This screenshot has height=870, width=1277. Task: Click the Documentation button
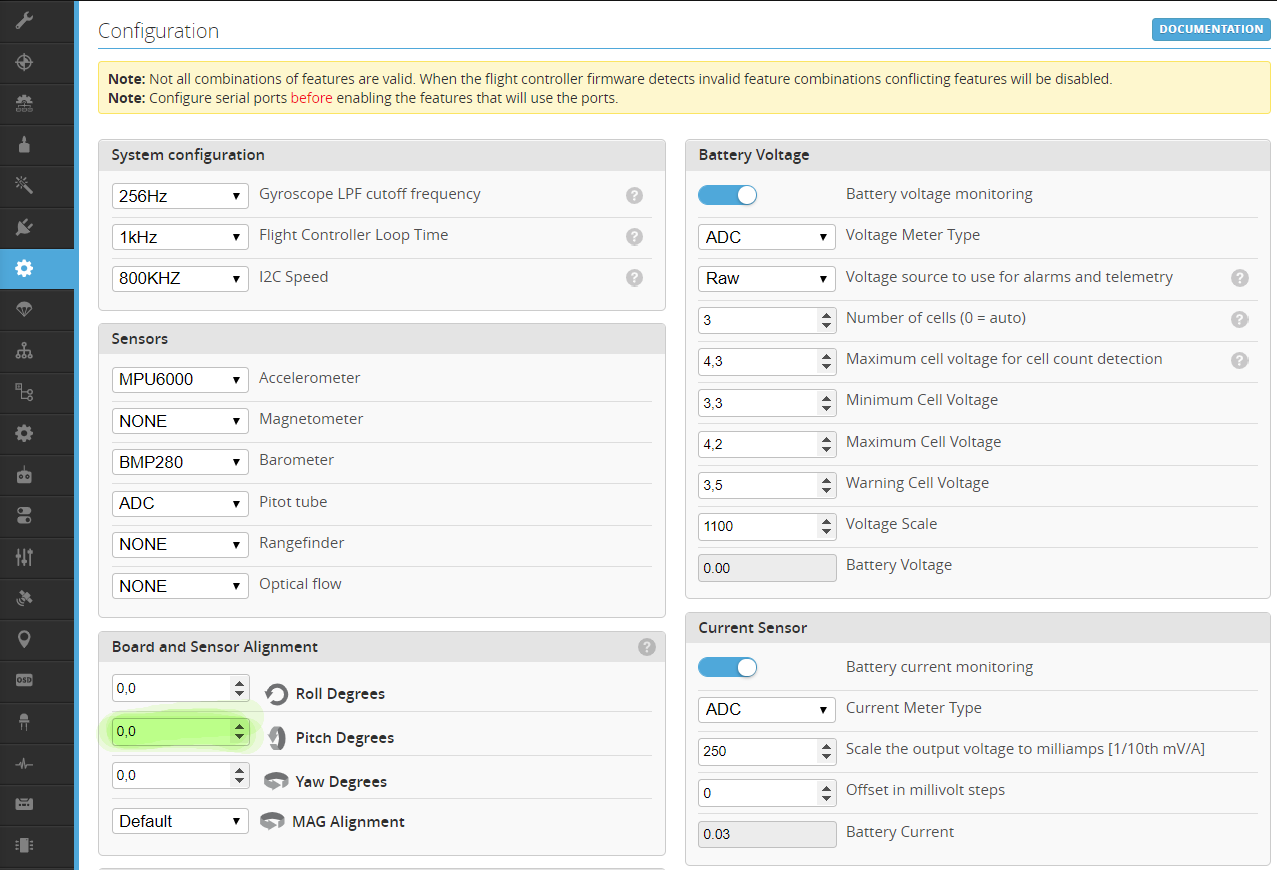(1210, 29)
